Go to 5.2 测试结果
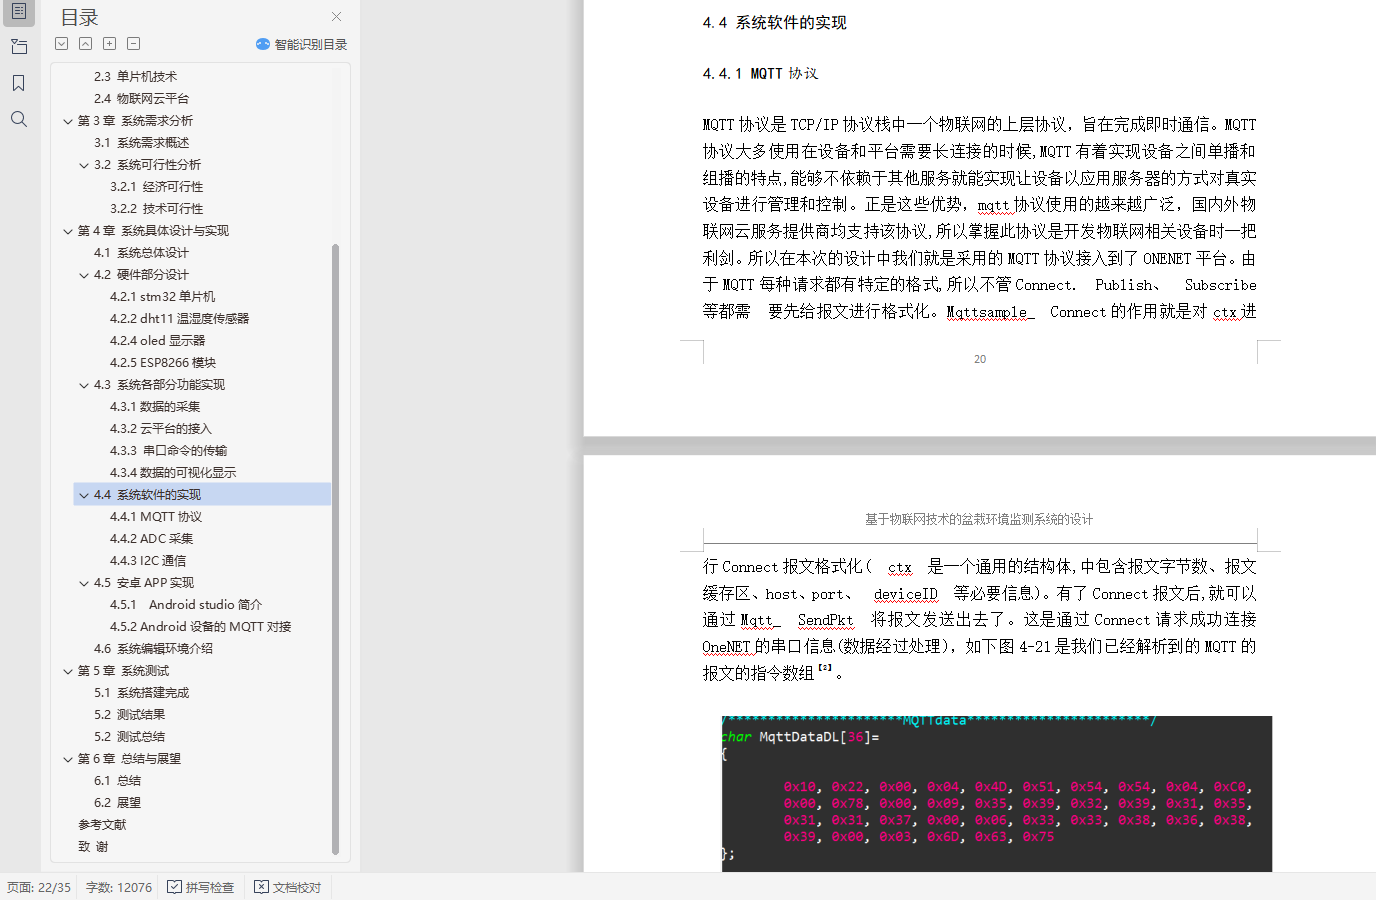The width and height of the screenshot is (1376, 900). click(129, 714)
